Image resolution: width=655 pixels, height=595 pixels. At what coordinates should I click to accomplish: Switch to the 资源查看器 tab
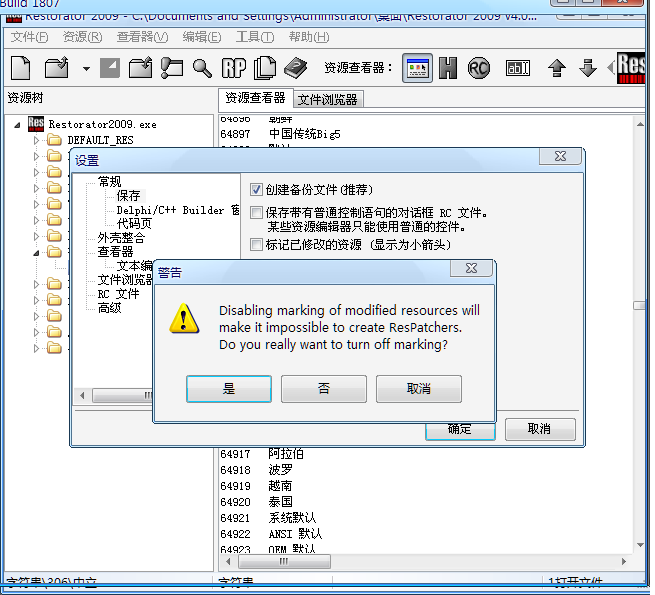pos(255,98)
